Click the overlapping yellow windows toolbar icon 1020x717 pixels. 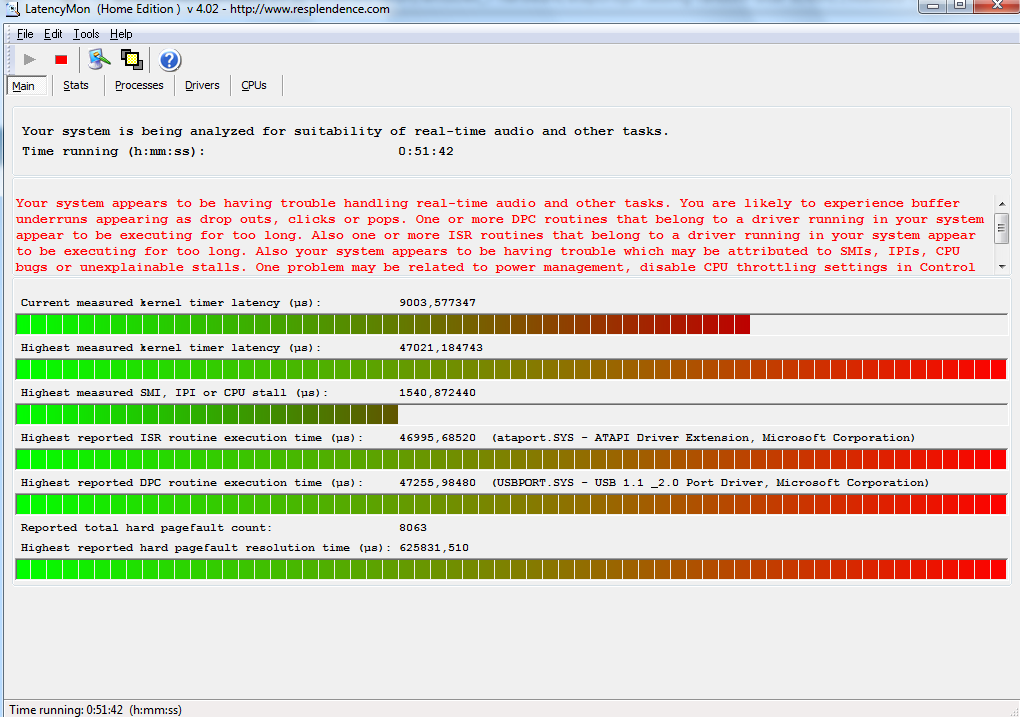coord(132,60)
